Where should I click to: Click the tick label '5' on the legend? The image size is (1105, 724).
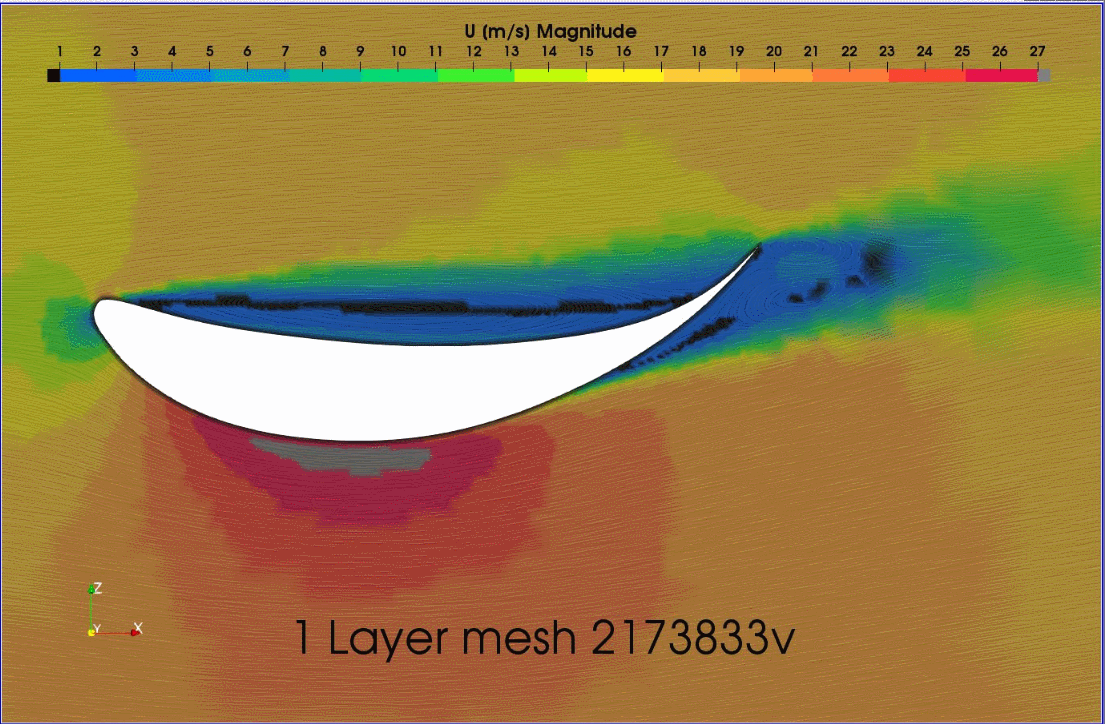point(210,51)
